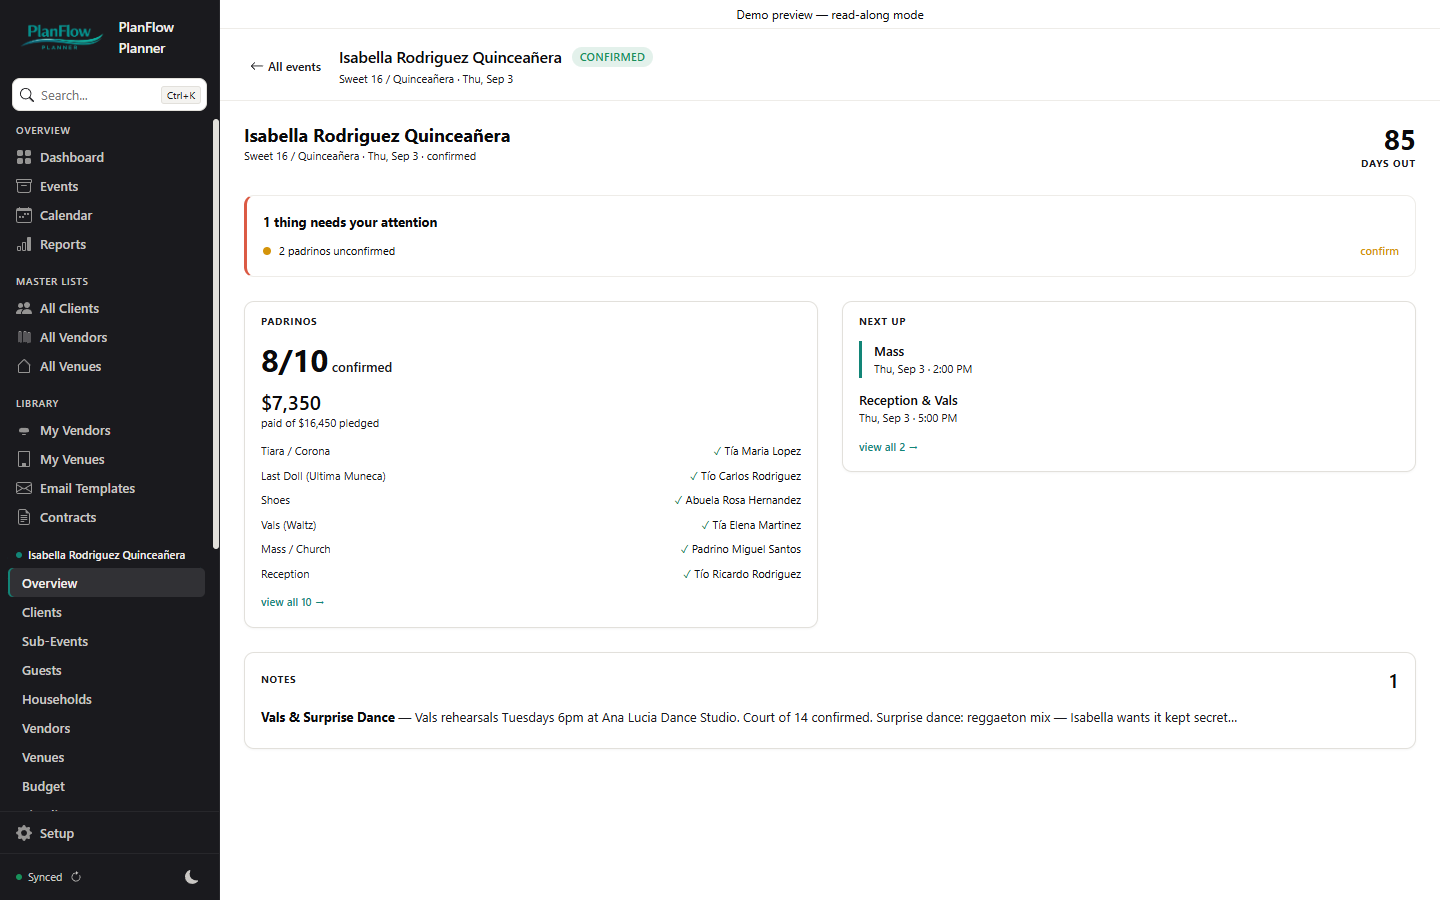Image resolution: width=1440 pixels, height=900 pixels.
Task: Open the Sub-Events section
Action: [x=106, y=641]
